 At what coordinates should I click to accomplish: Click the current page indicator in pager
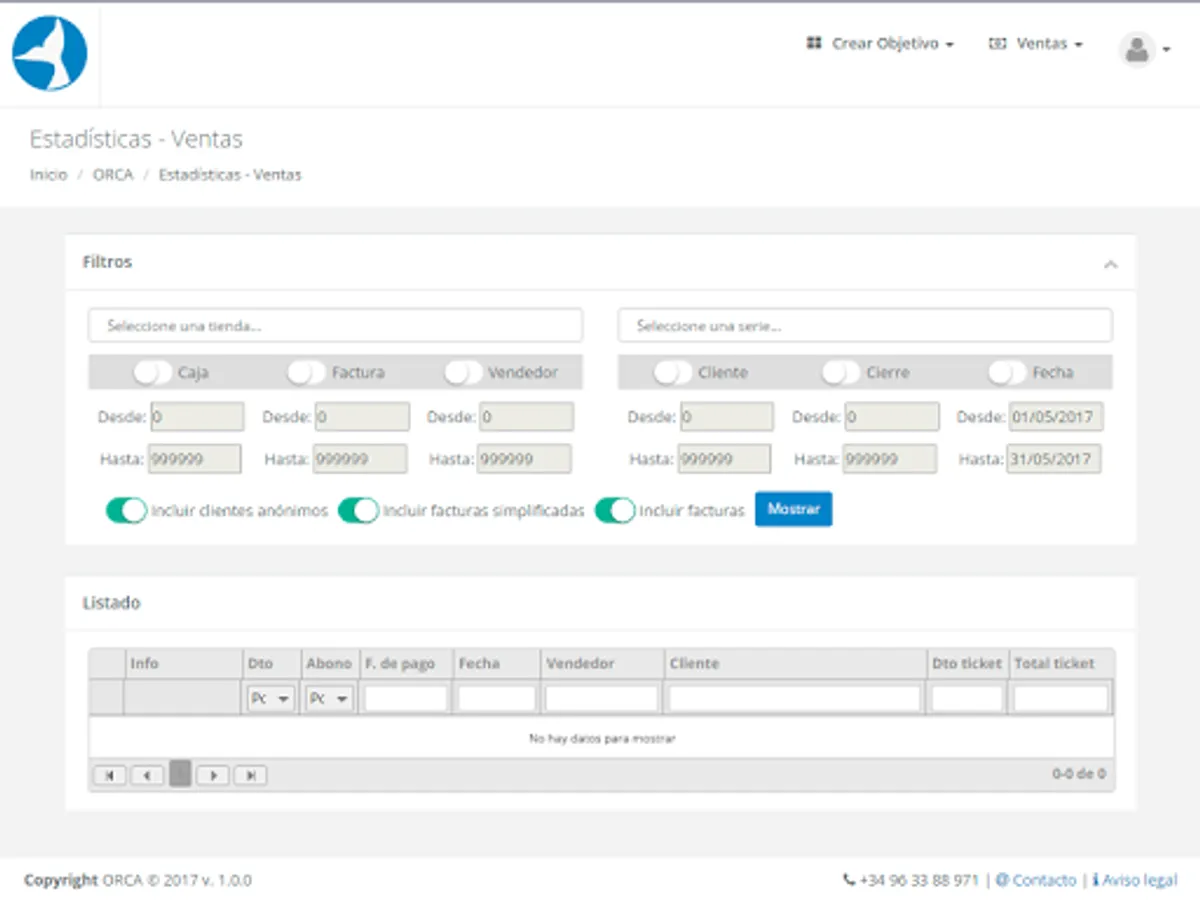coord(180,773)
